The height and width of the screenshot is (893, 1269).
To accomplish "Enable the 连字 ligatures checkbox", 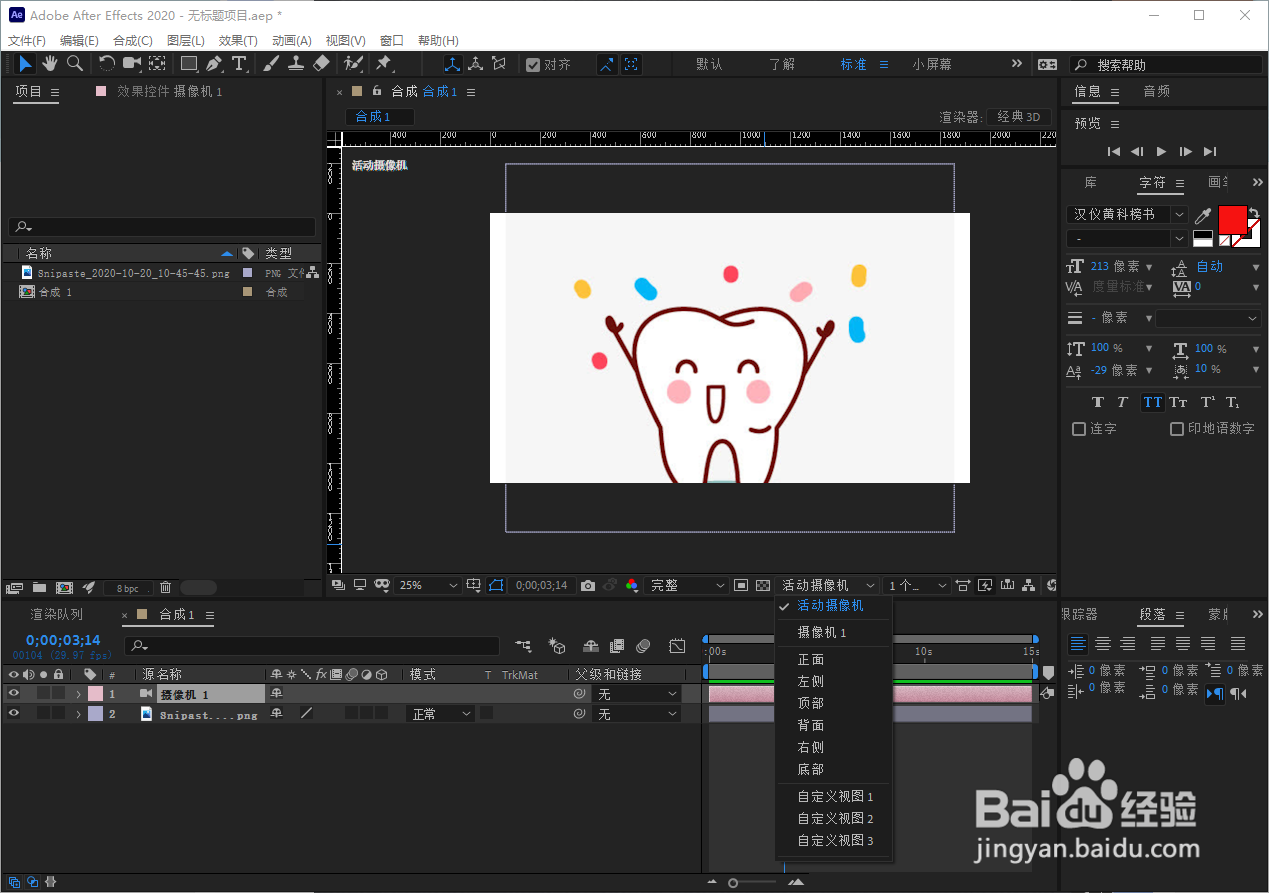I will click(1079, 429).
